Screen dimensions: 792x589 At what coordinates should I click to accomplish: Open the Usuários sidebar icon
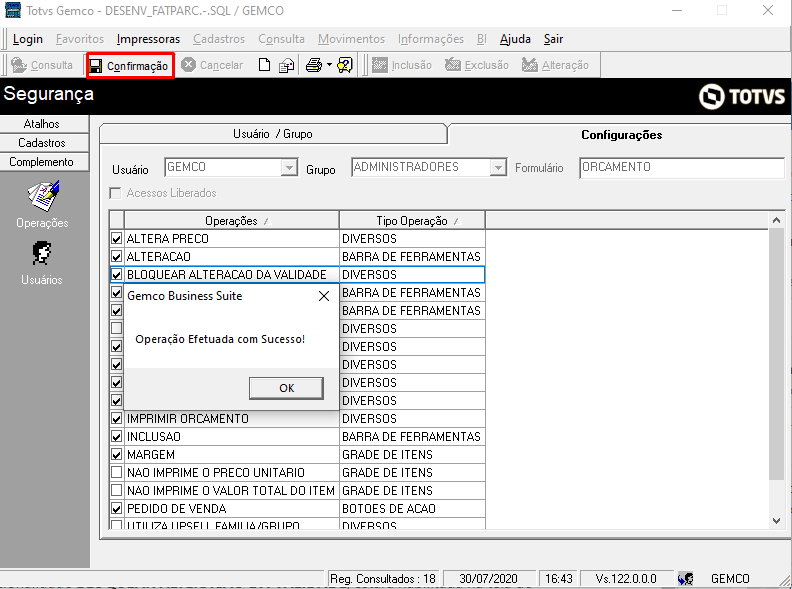pyautogui.click(x=42, y=253)
